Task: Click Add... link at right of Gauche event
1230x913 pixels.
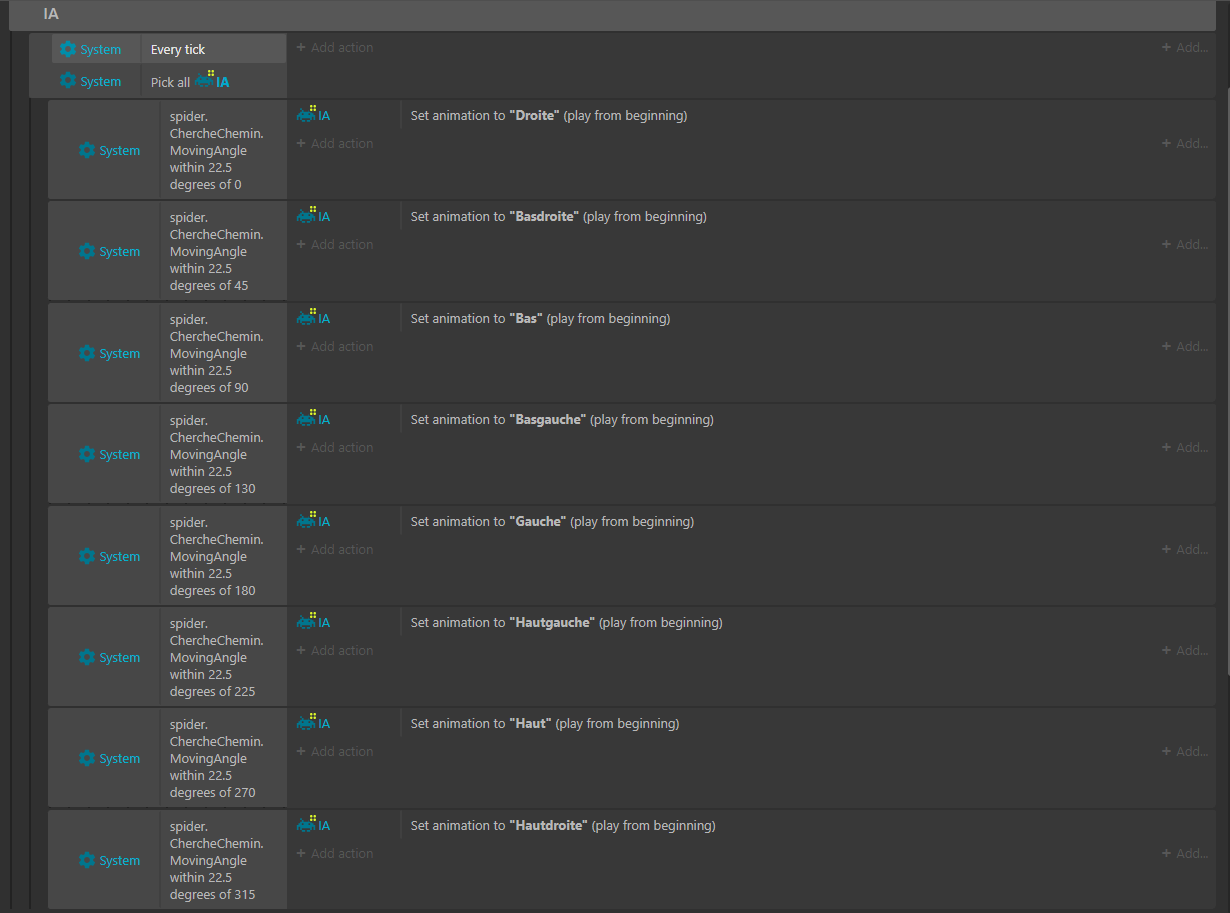Action: tap(1184, 549)
